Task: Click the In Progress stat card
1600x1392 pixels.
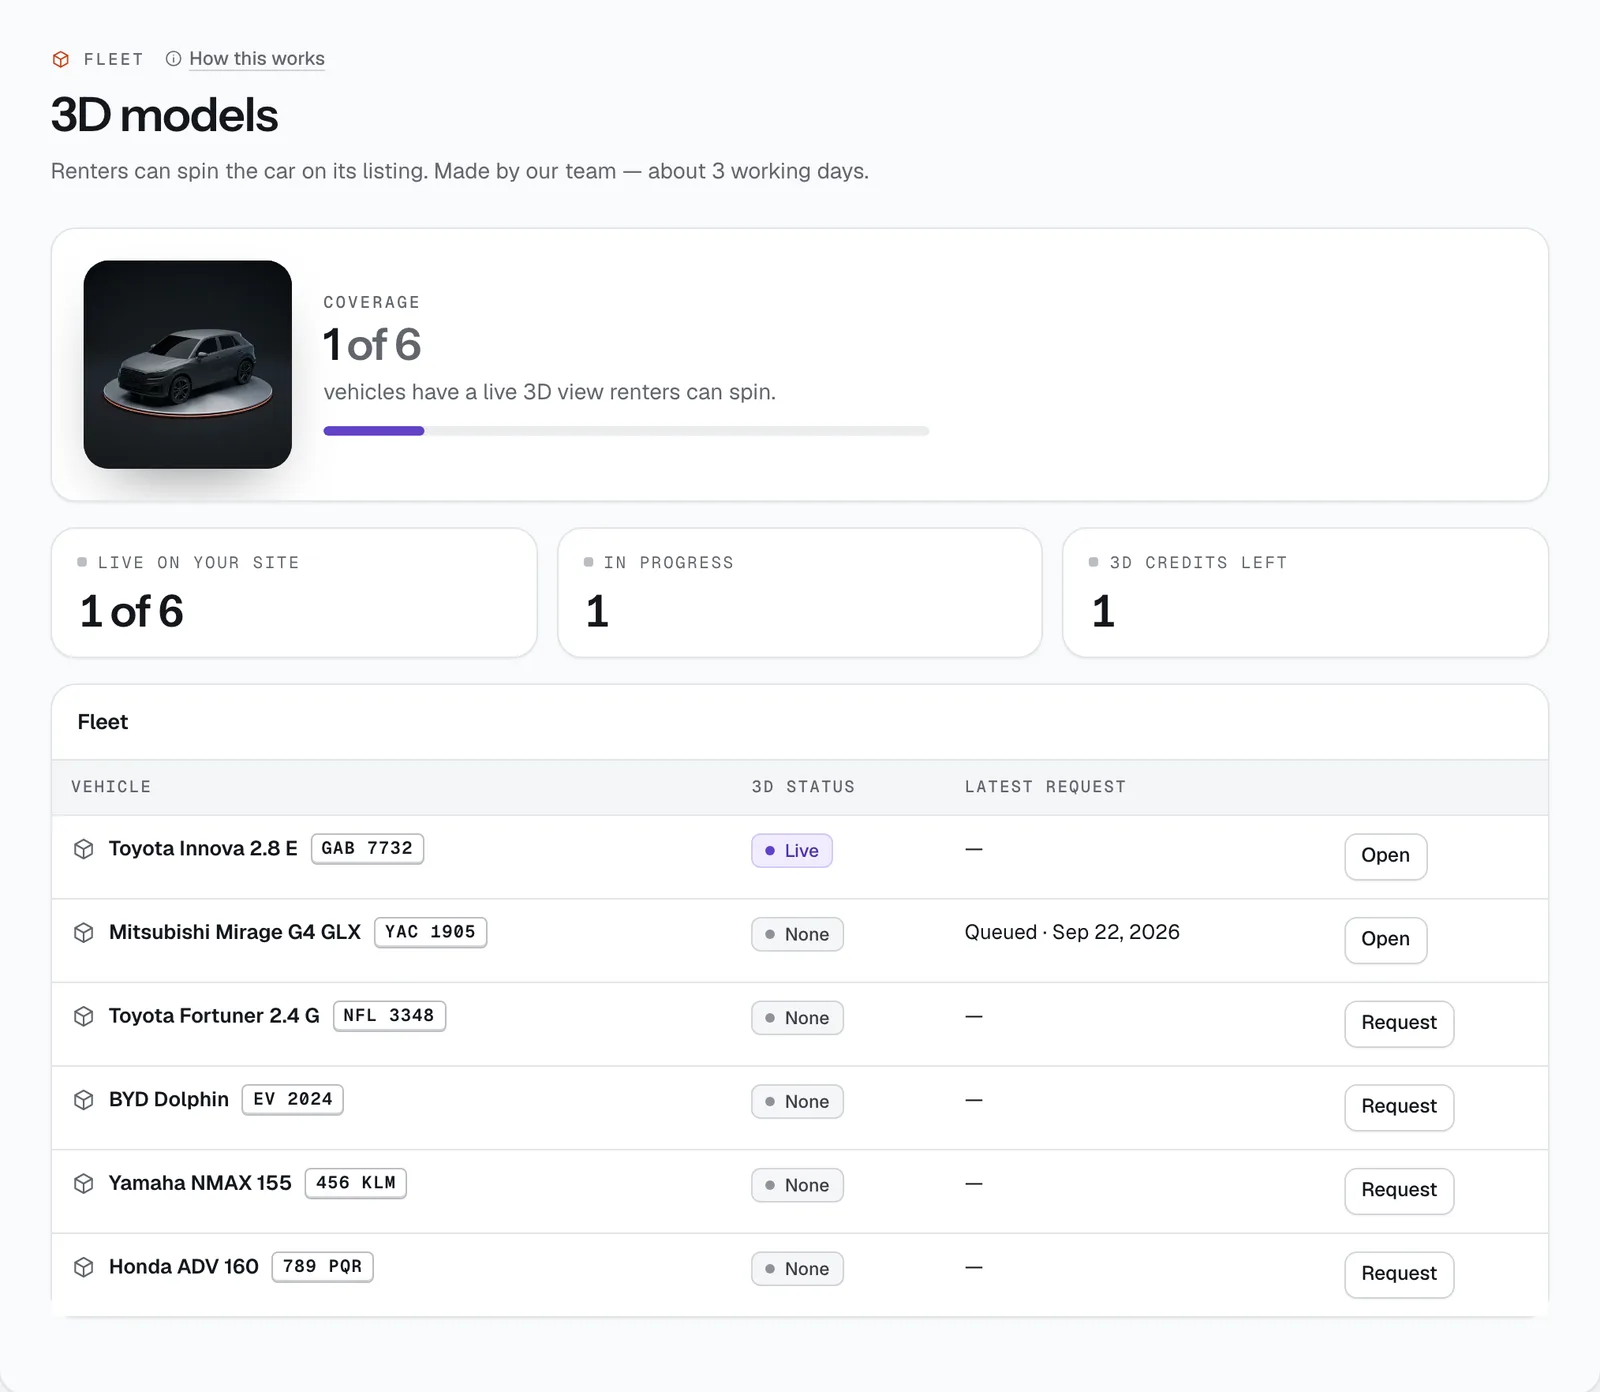Action: 800,593
